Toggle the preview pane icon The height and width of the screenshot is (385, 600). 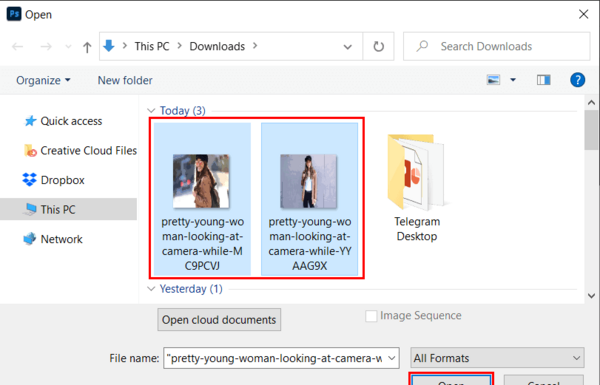(543, 80)
